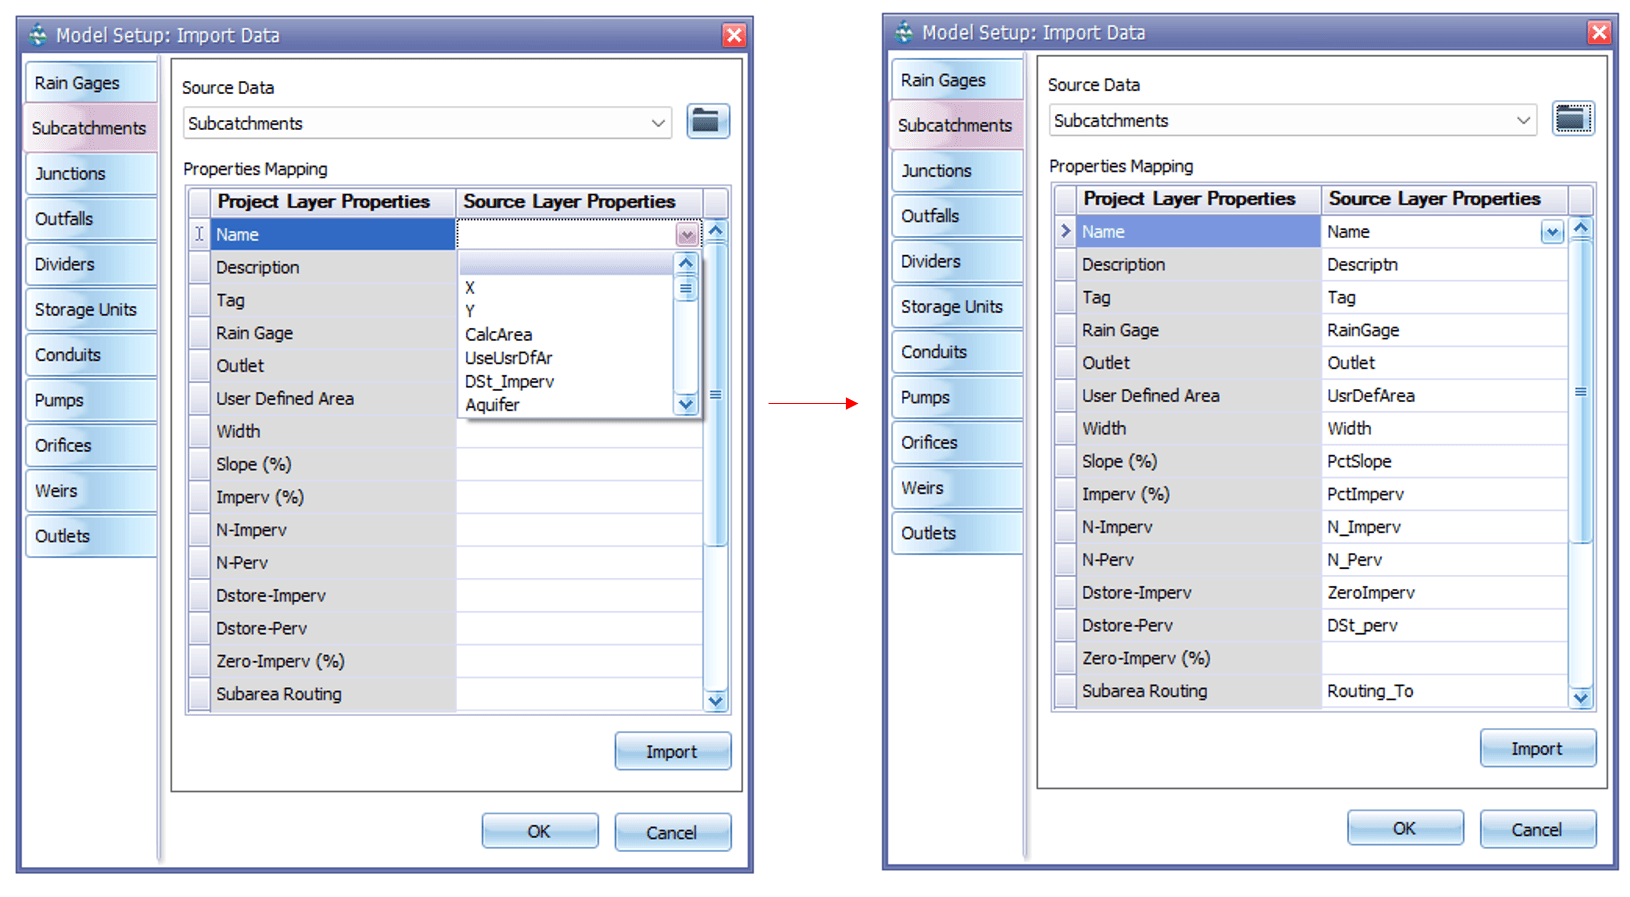Click Project Layer Properties header in right window
The height and width of the screenshot is (897, 1630).
[1199, 199]
